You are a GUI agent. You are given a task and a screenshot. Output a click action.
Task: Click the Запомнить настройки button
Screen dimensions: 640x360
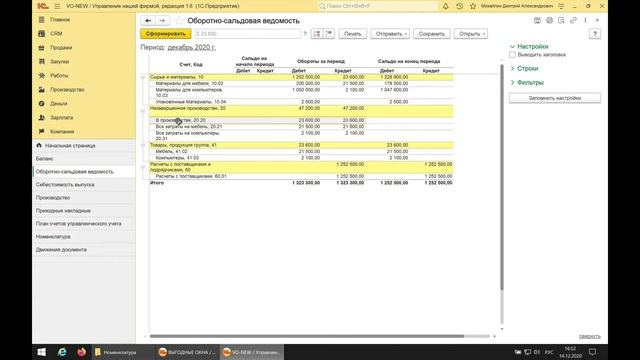tap(555, 98)
